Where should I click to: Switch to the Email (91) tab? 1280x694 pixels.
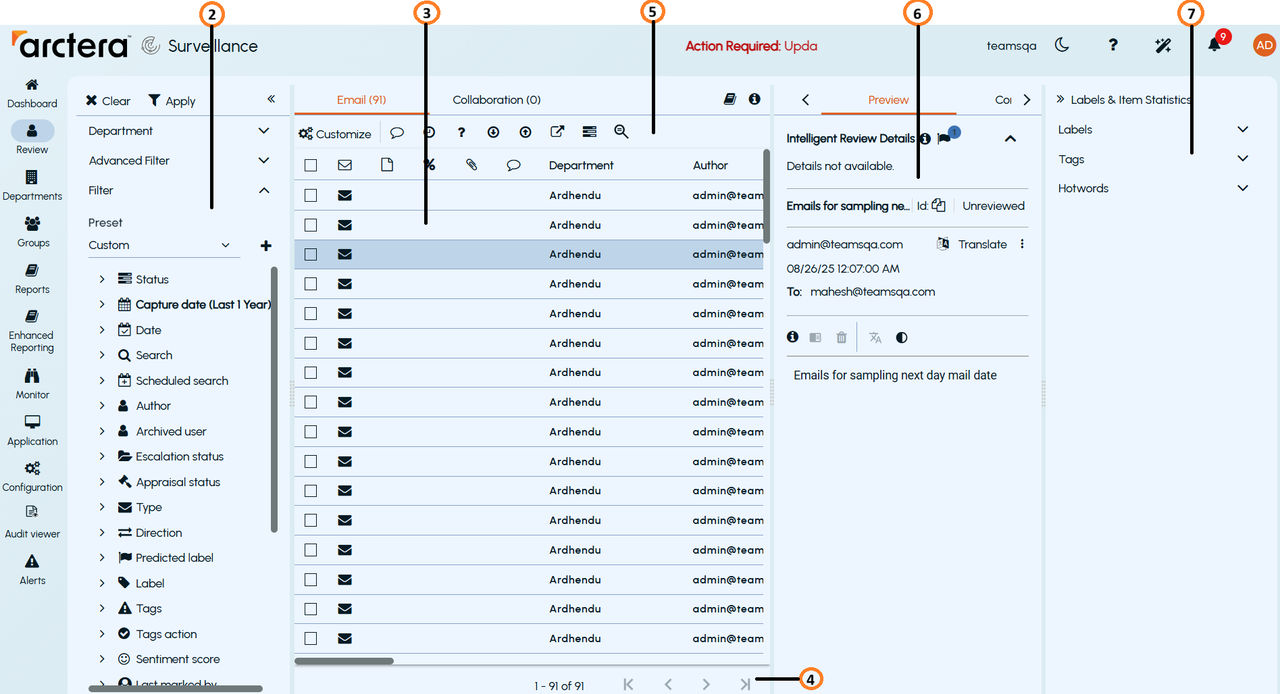click(362, 100)
